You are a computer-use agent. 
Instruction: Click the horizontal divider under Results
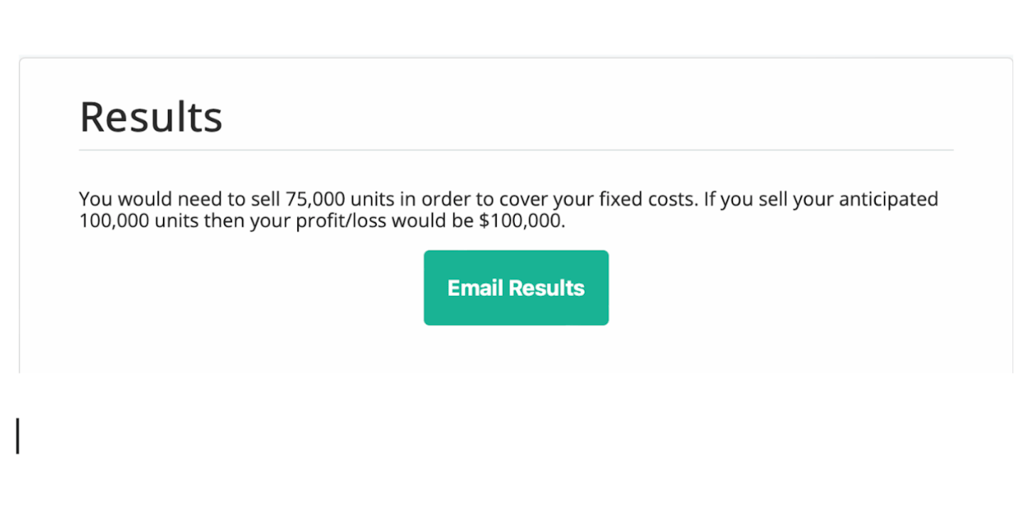click(x=516, y=150)
